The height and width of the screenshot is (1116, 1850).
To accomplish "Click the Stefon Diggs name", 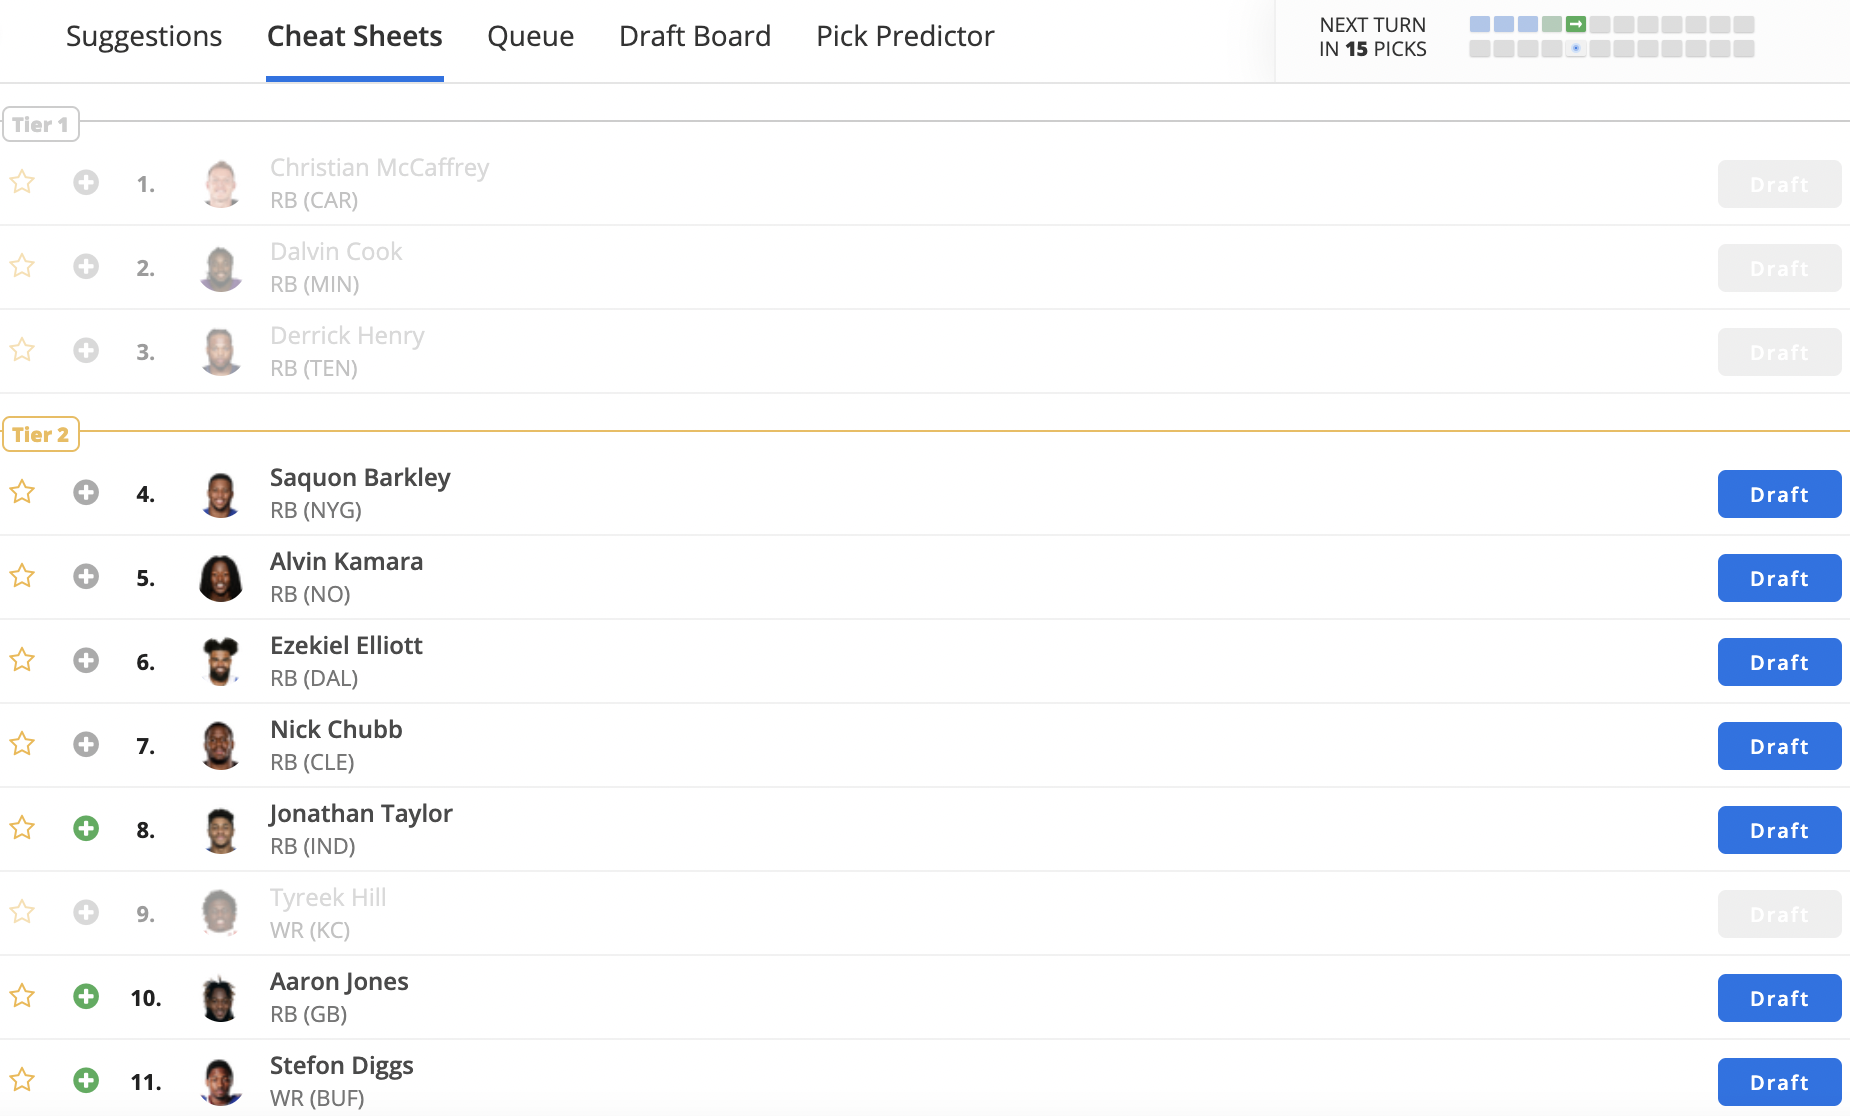I will 342,1066.
